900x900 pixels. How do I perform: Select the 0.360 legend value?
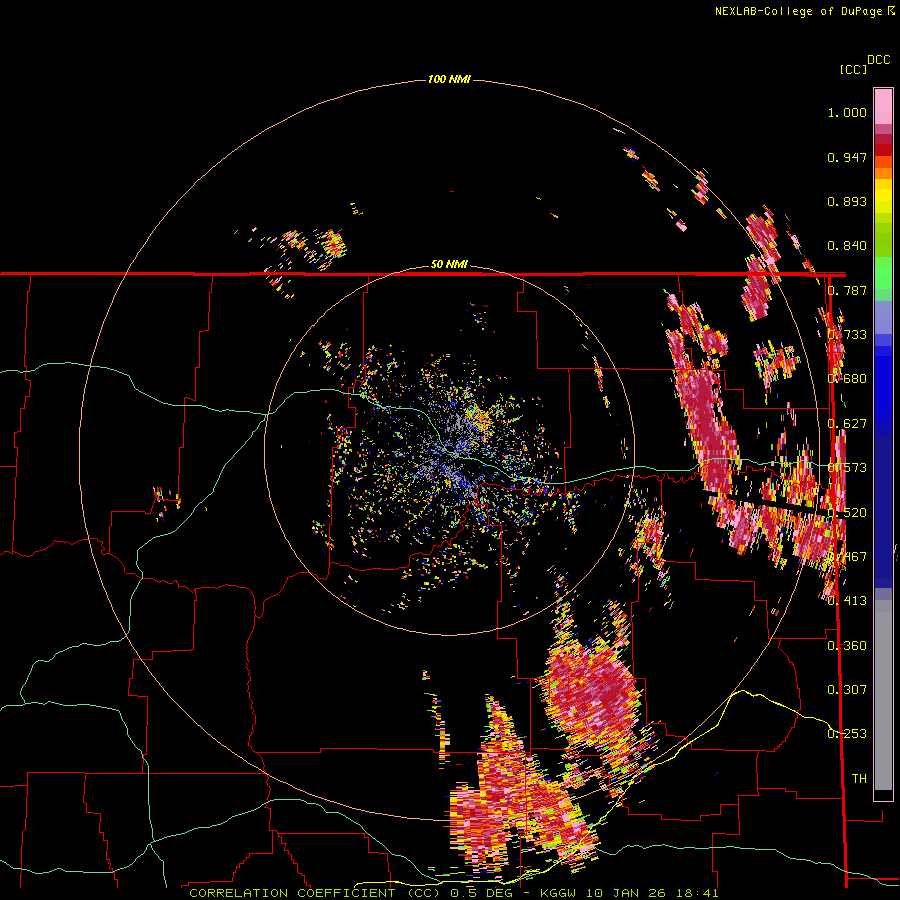click(847, 646)
